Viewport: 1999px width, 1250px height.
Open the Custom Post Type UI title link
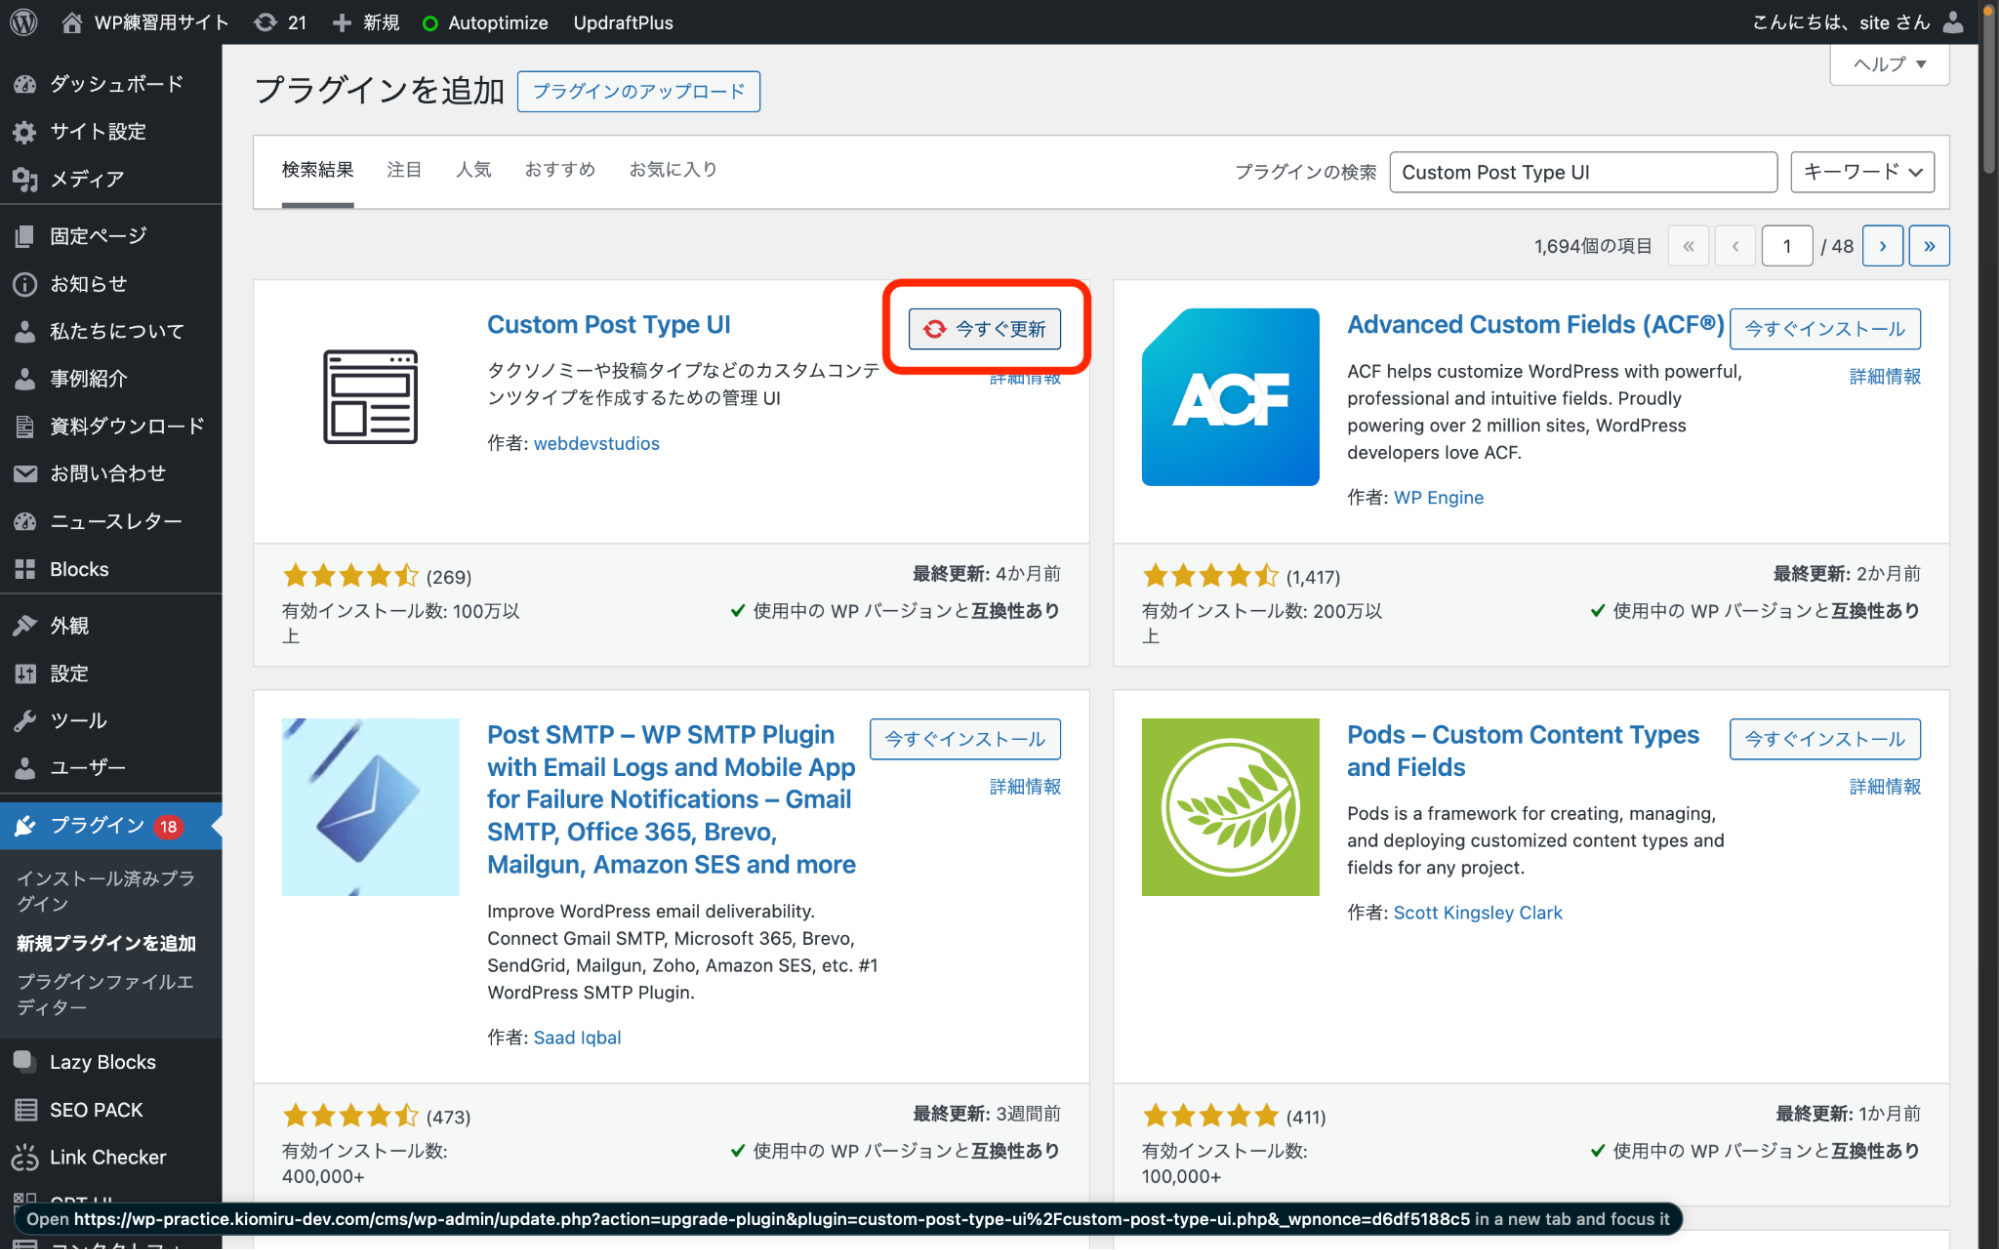tap(609, 325)
